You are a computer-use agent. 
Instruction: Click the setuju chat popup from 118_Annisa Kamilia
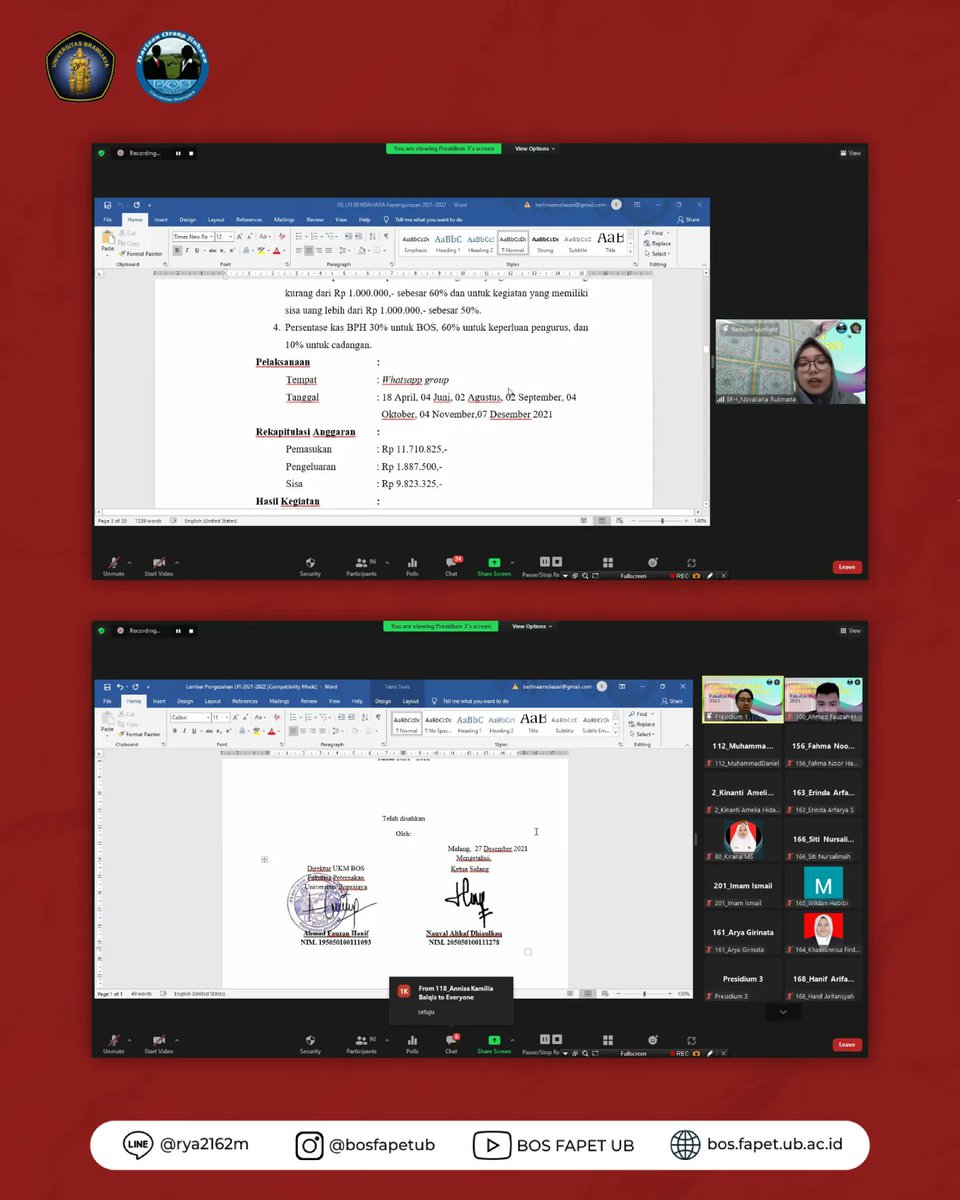(x=451, y=1000)
